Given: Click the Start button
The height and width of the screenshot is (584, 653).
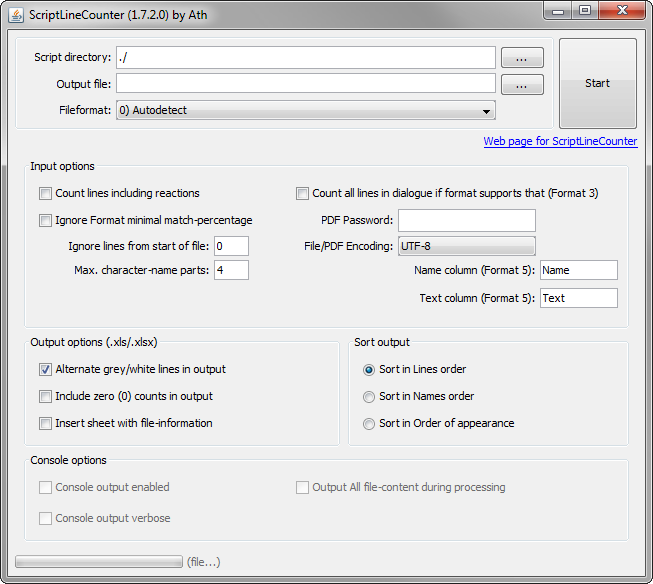Looking at the screenshot, I should pos(598,83).
